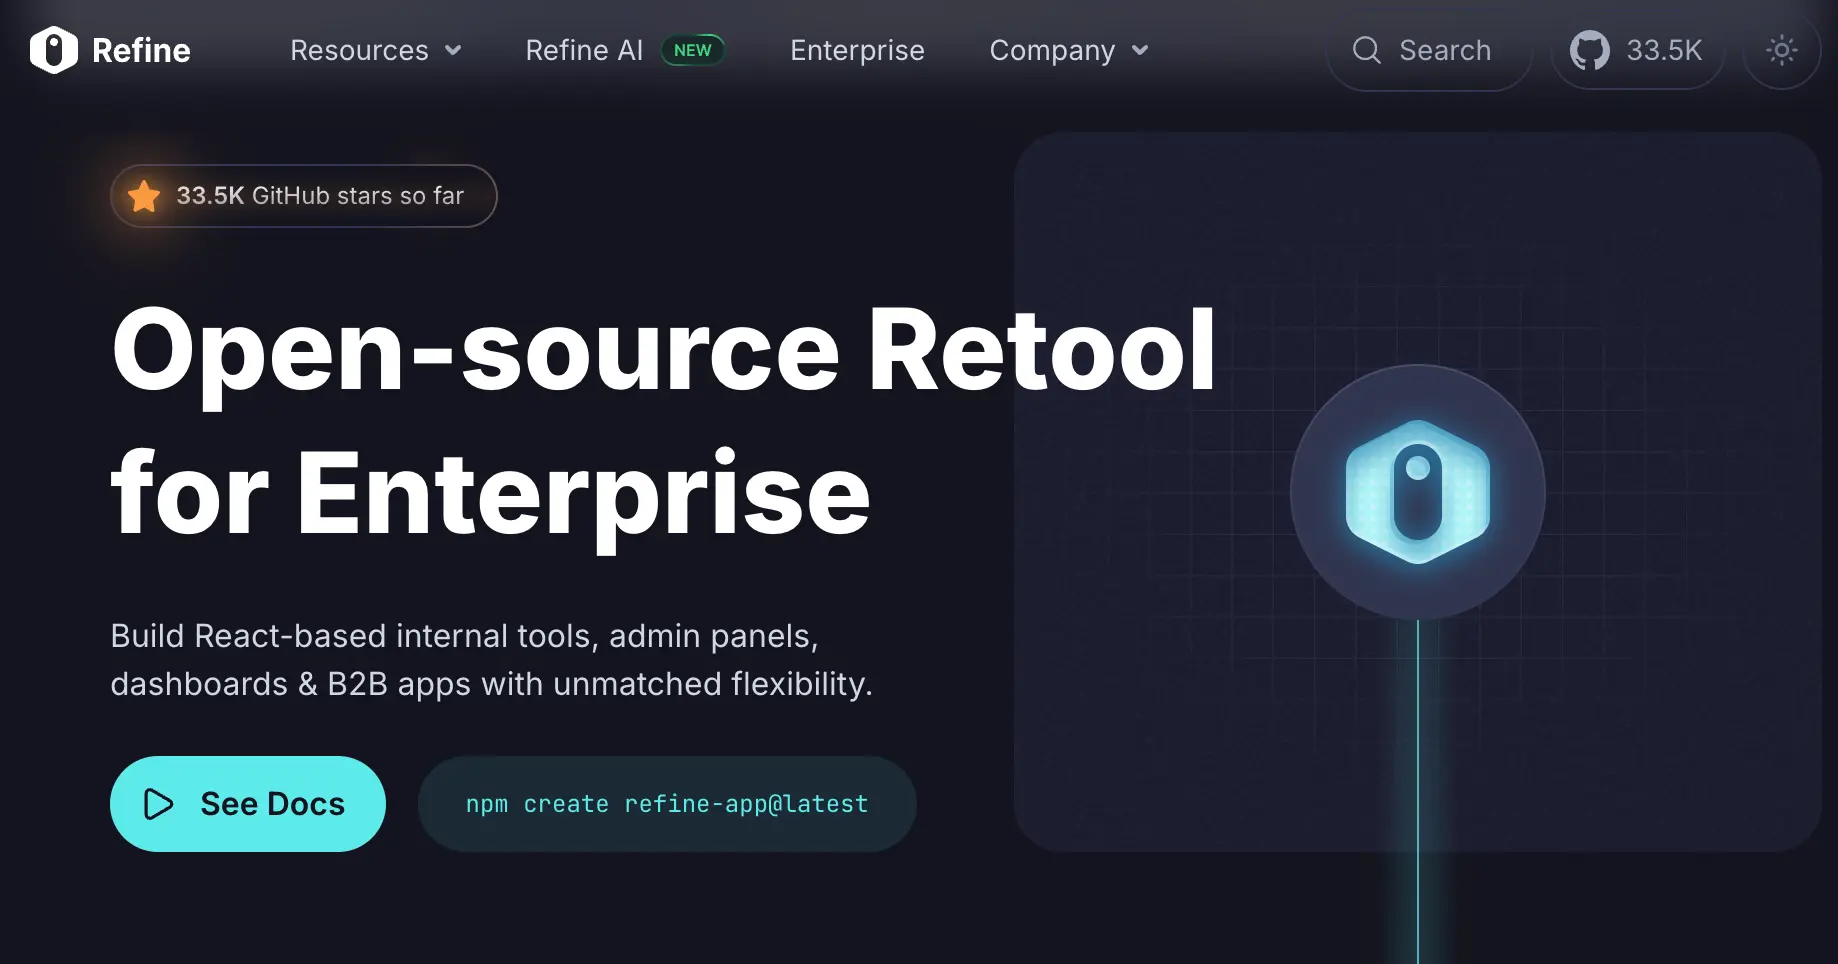
Task: Expand the Company dropdown chevron
Action: [x=1140, y=50]
